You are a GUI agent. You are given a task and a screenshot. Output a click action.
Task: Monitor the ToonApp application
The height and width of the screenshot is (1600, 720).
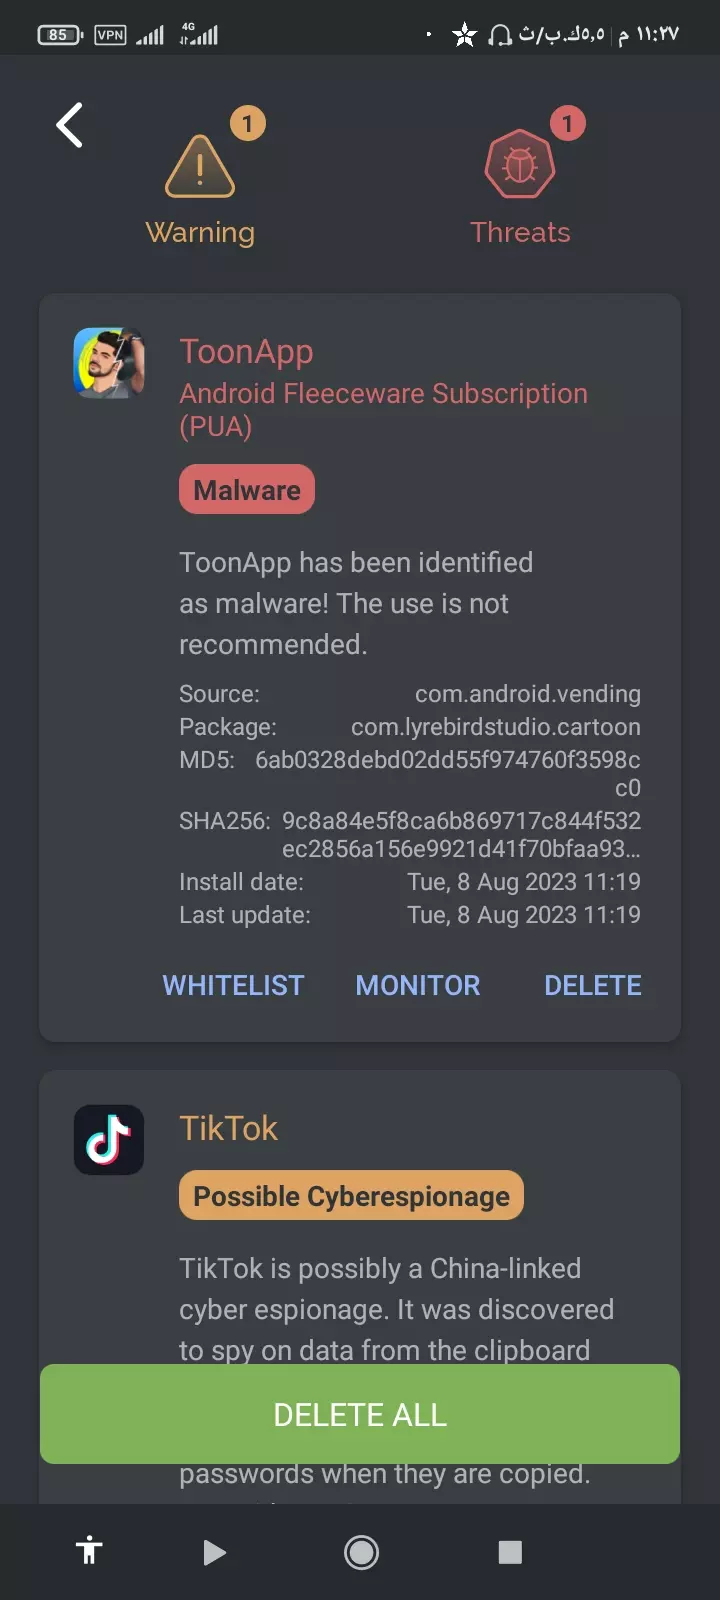pos(418,985)
